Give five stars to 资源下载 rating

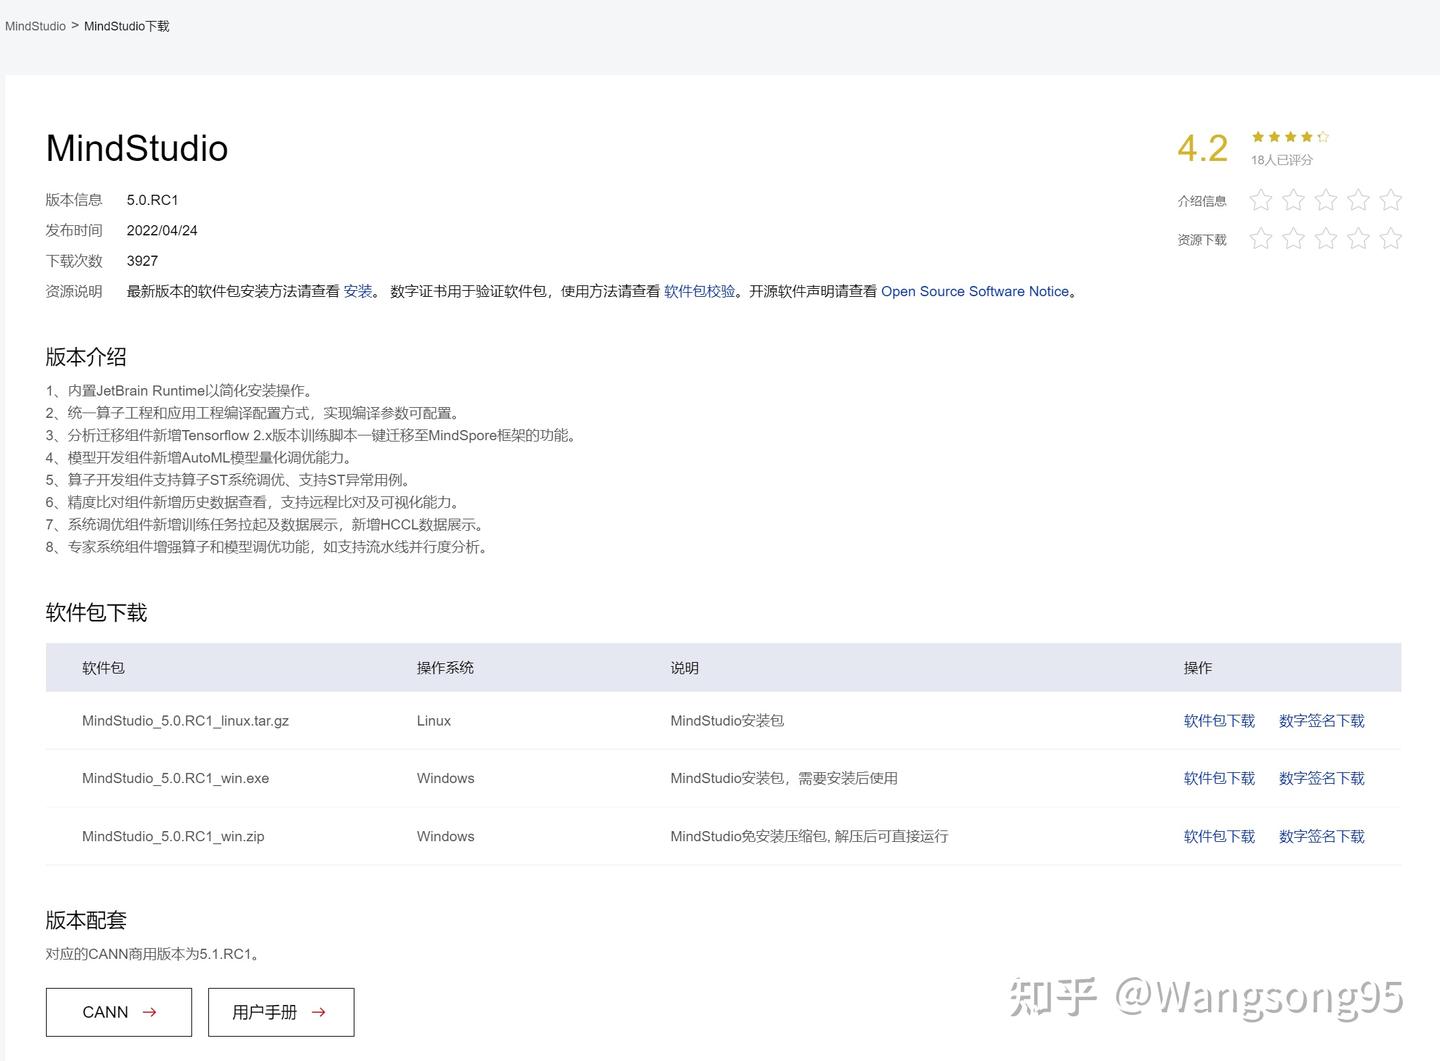coord(1390,239)
